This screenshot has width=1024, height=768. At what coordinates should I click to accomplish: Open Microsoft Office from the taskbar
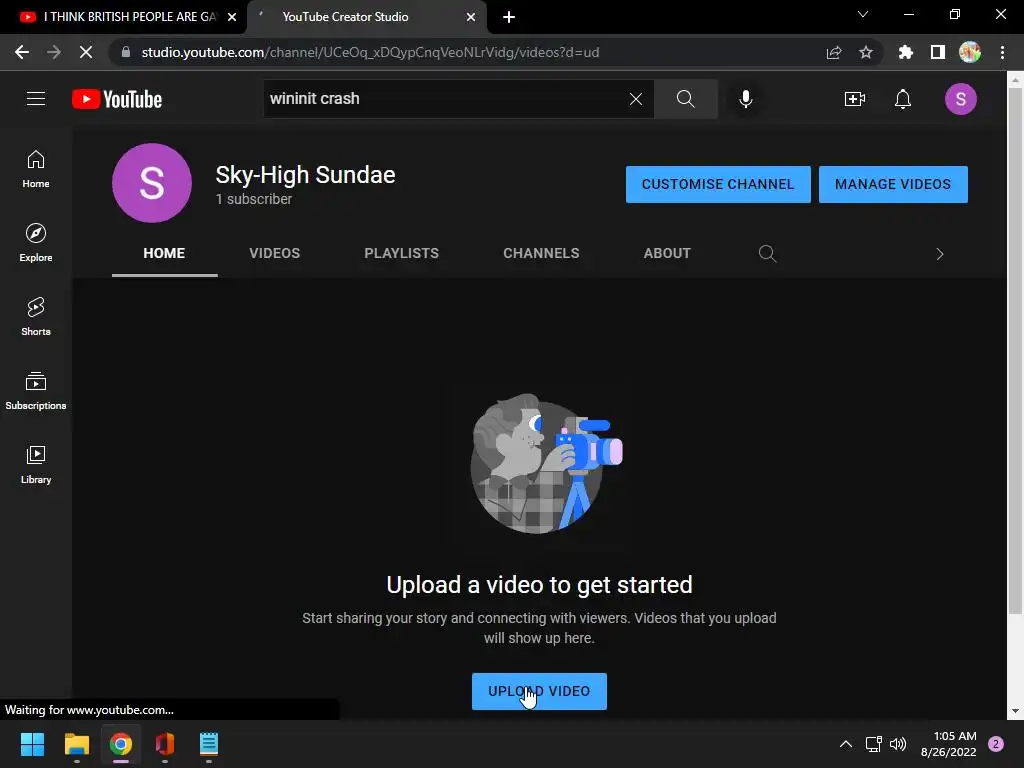pos(165,744)
